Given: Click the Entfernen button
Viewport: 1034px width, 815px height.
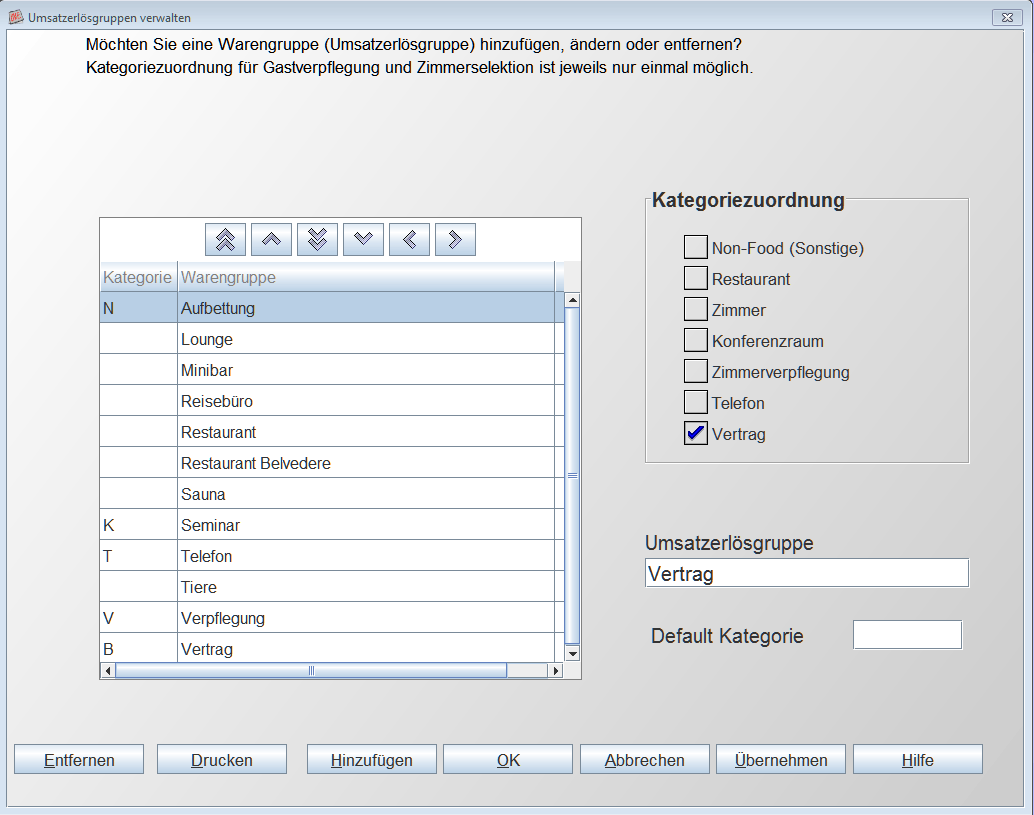Looking at the screenshot, I should [79, 760].
